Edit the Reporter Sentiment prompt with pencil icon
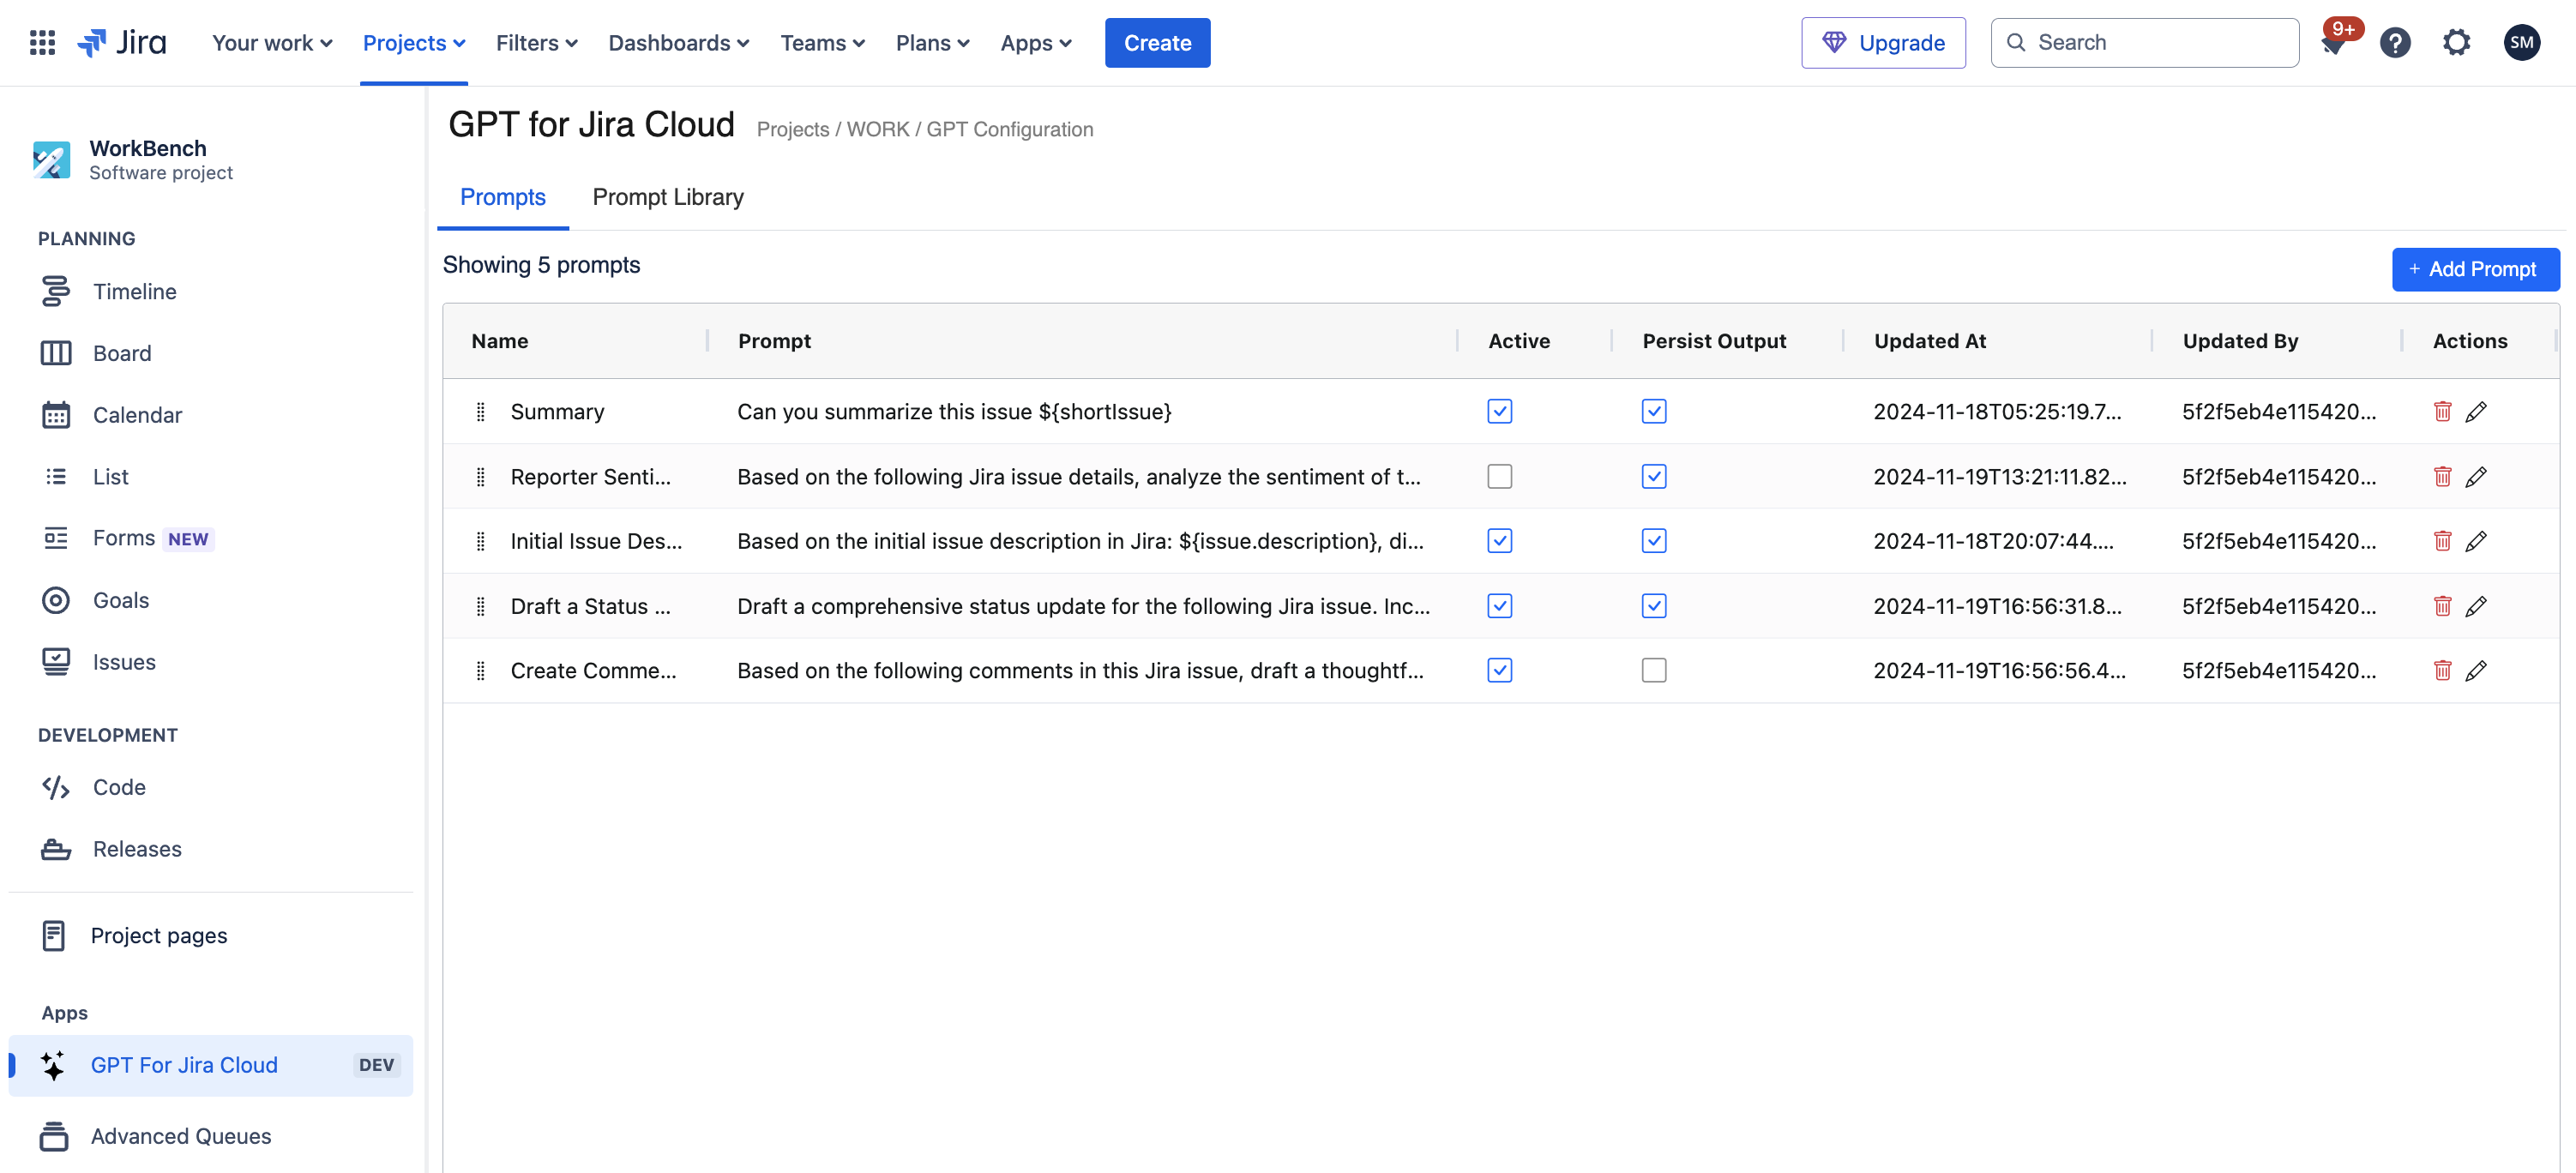 (x=2475, y=476)
